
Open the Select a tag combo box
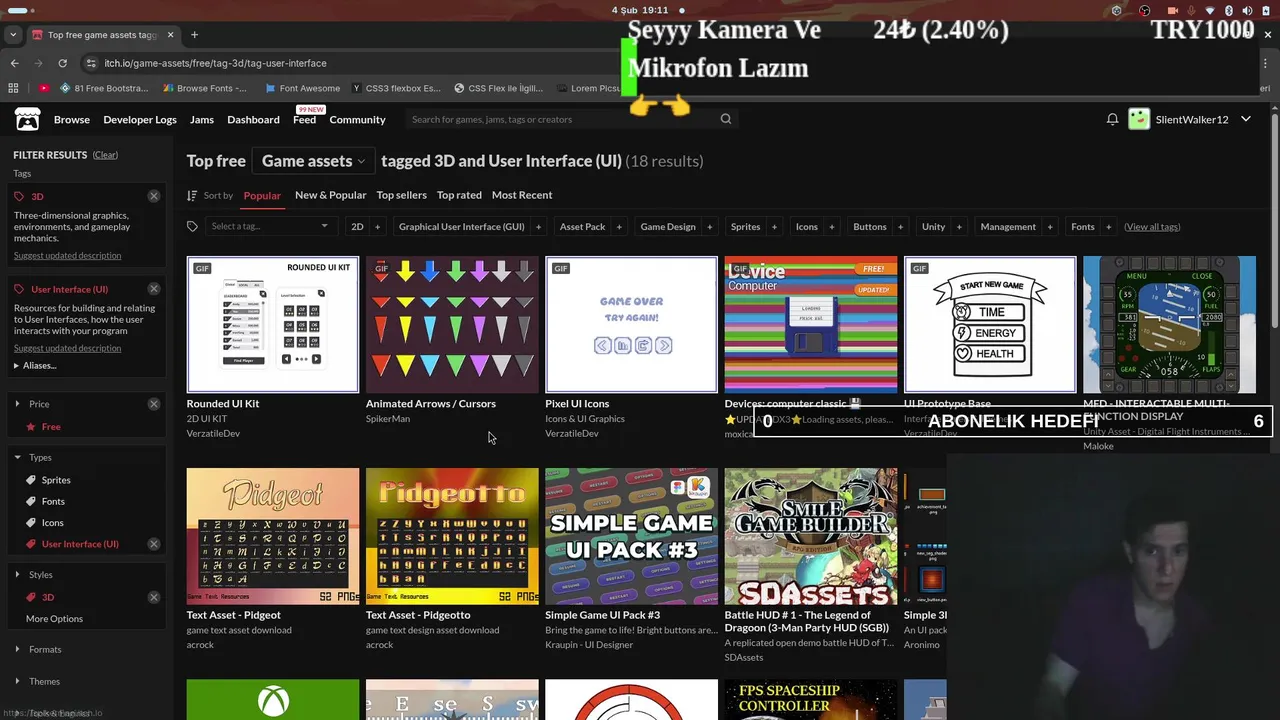269,227
